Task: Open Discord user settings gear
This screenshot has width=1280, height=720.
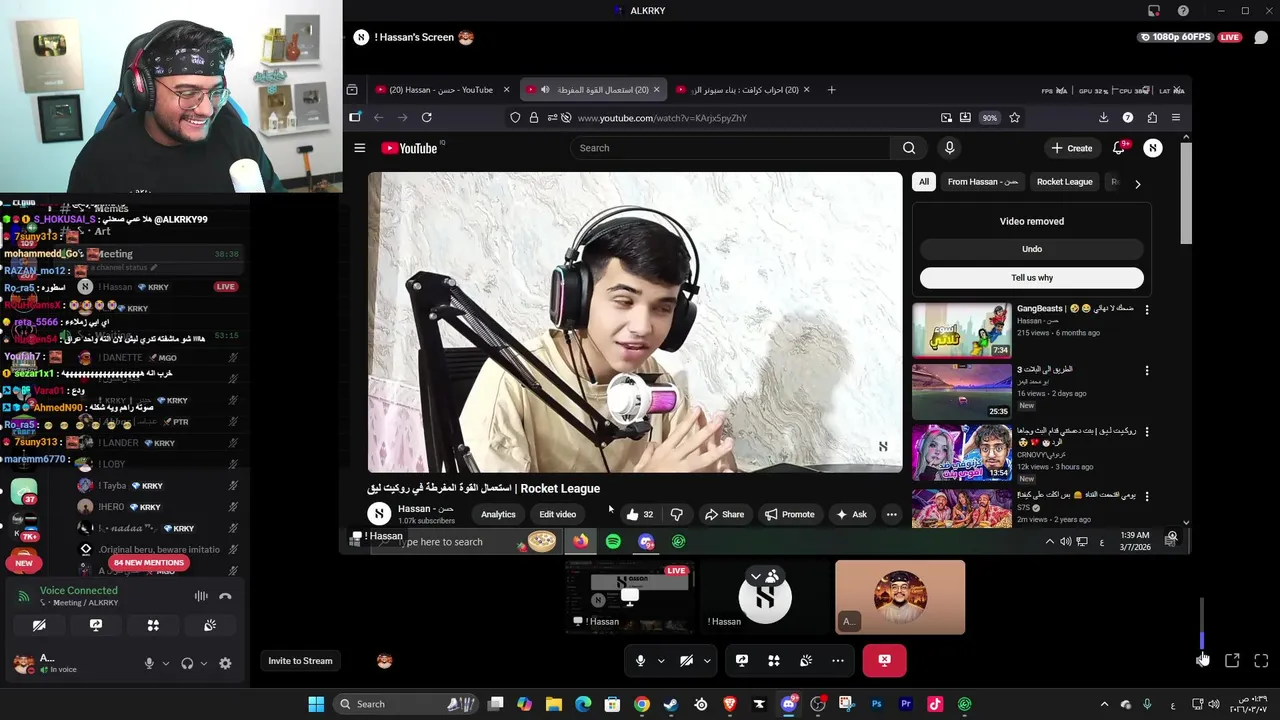Action: pos(225,663)
